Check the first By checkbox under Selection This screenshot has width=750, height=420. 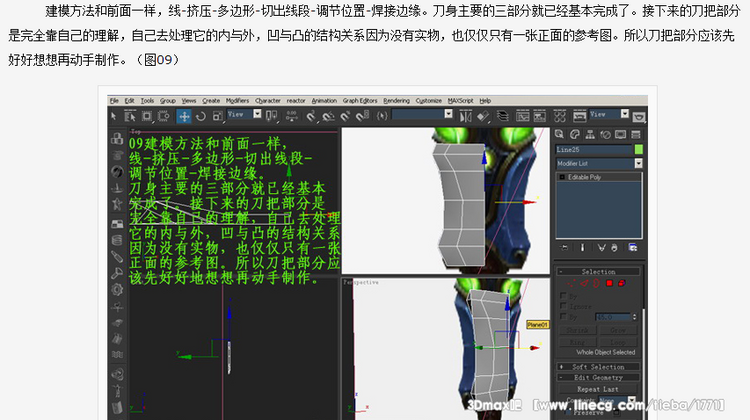click(563, 296)
